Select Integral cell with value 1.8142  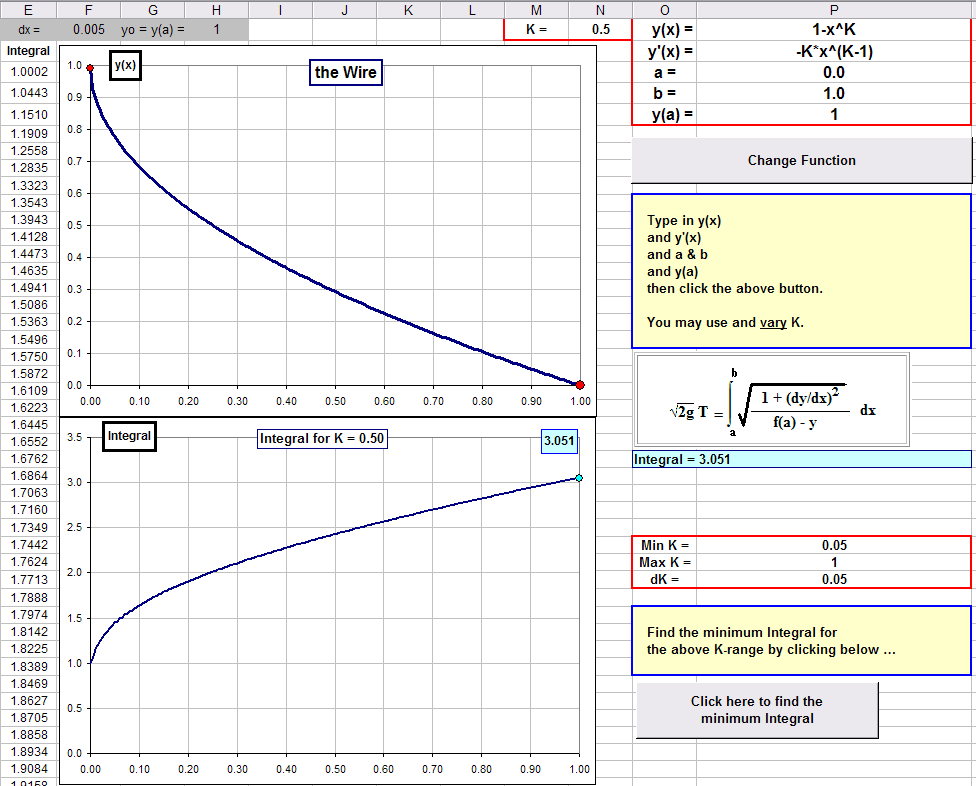point(29,632)
